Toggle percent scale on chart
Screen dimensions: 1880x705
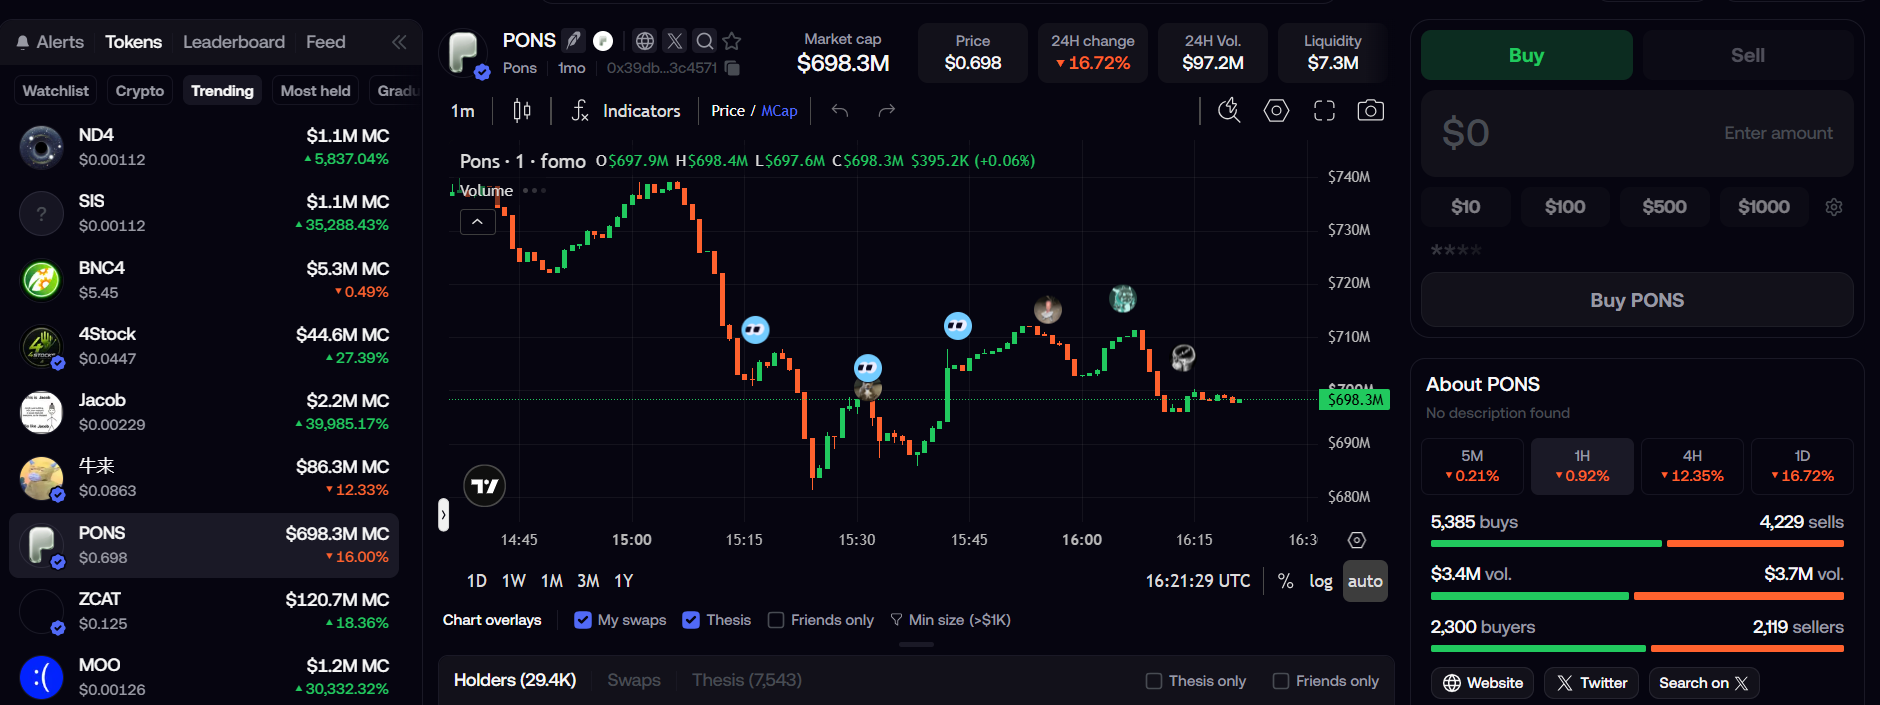(1286, 581)
